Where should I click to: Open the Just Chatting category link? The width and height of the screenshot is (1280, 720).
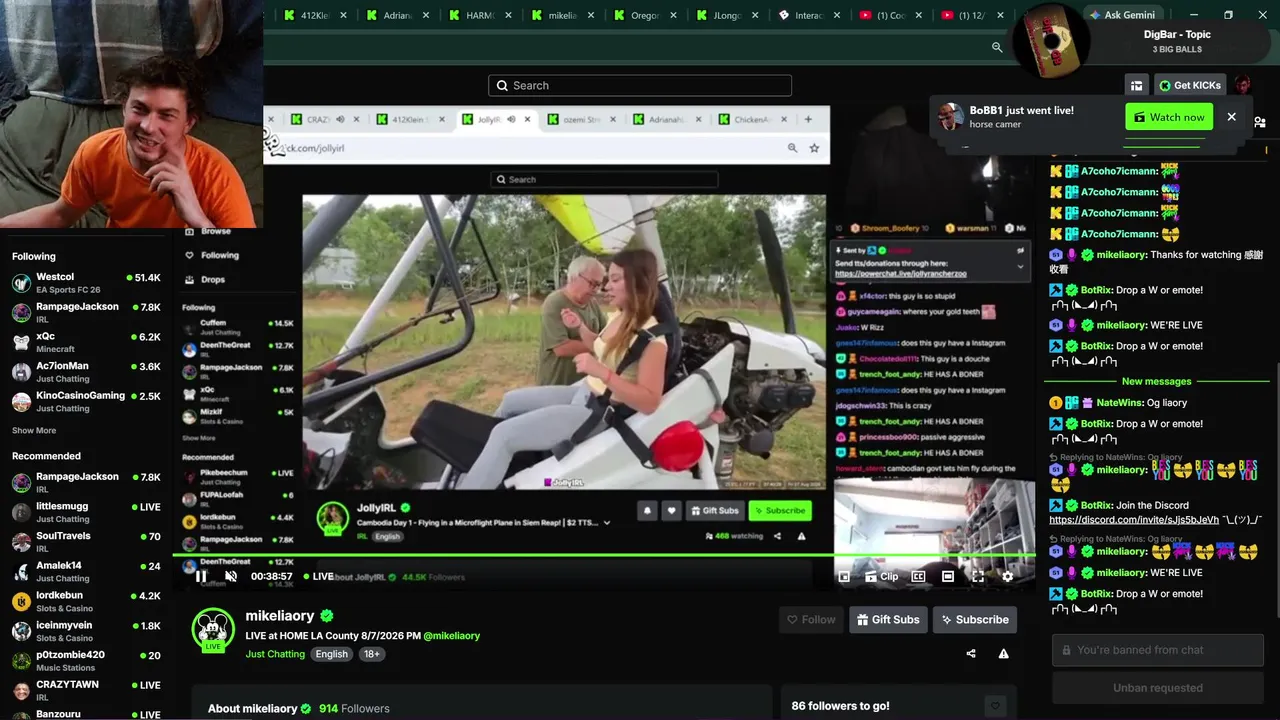[x=275, y=654]
